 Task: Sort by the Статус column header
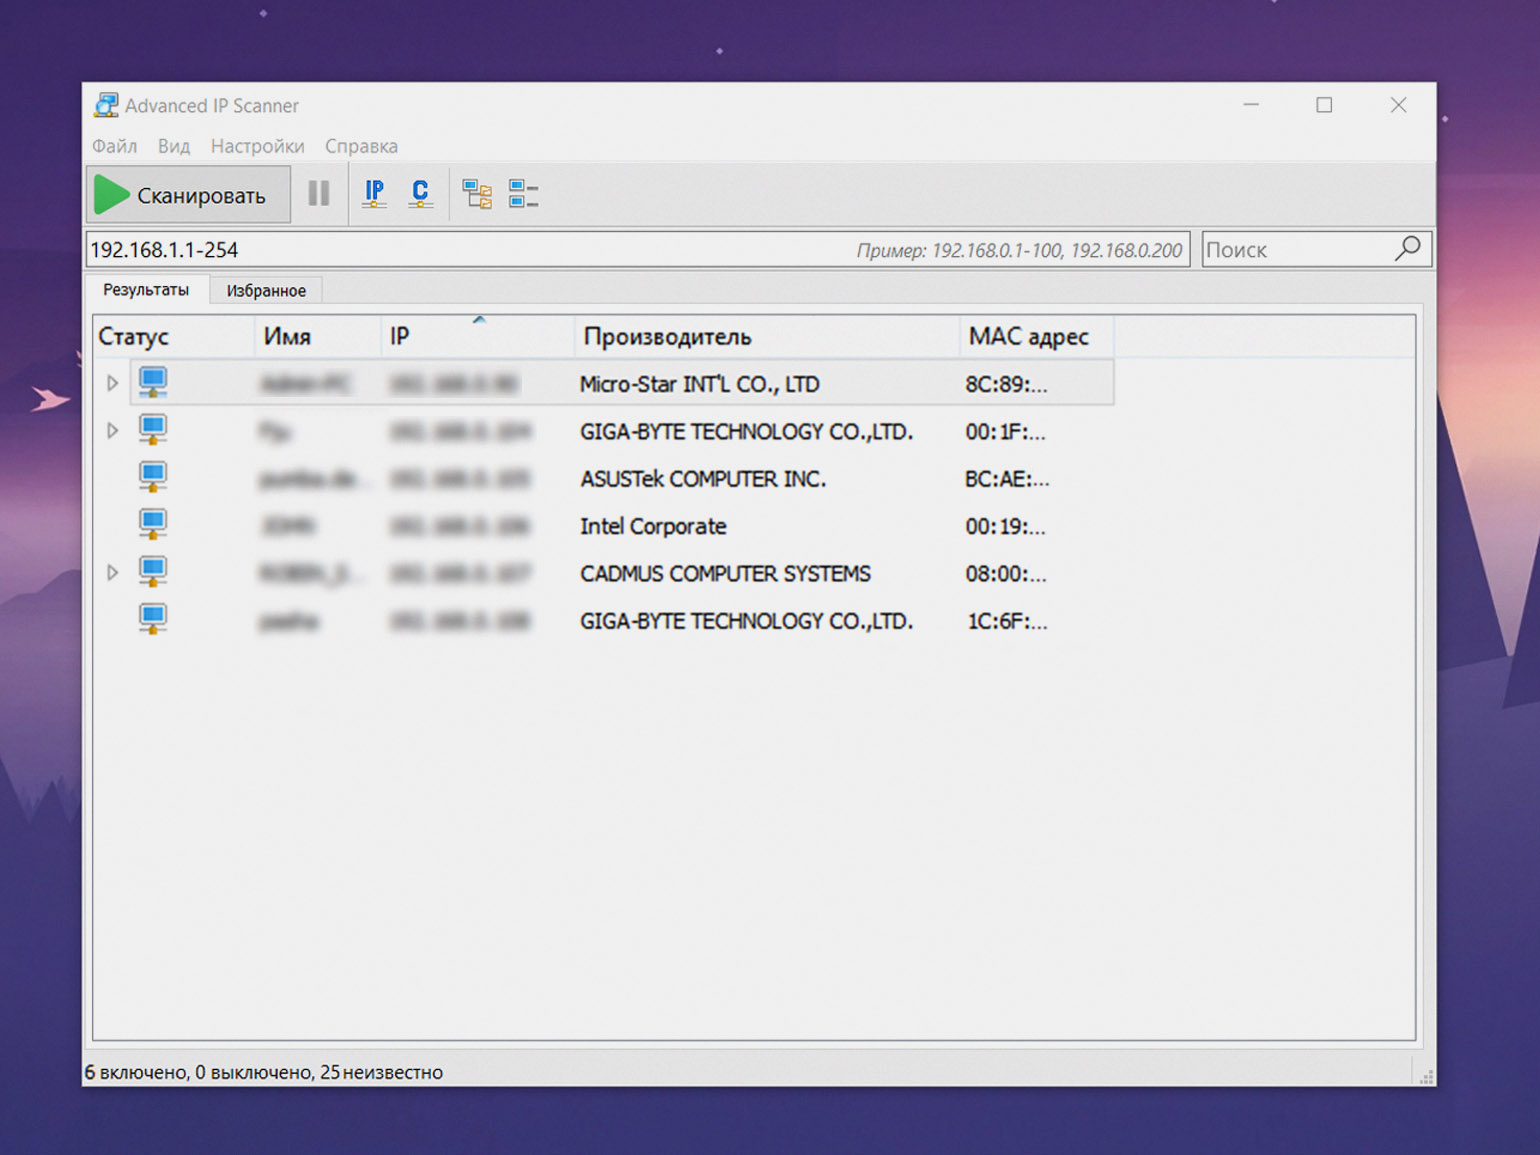pos(174,337)
